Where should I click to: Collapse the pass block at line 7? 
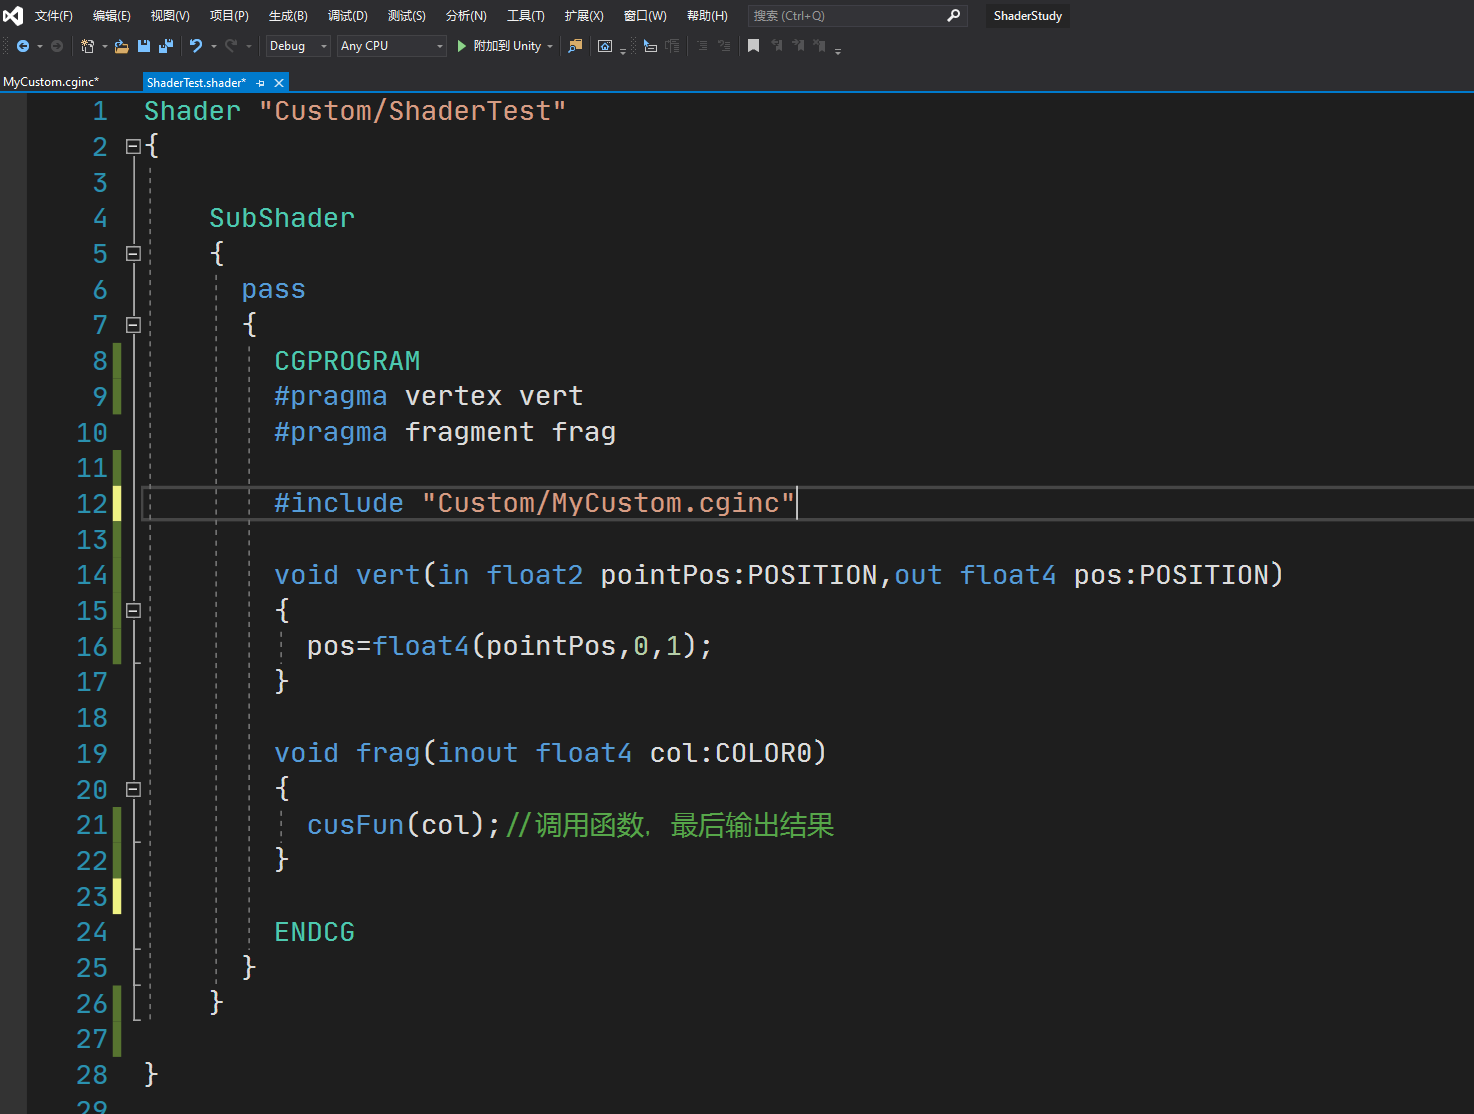pyautogui.click(x=133, y=325)
